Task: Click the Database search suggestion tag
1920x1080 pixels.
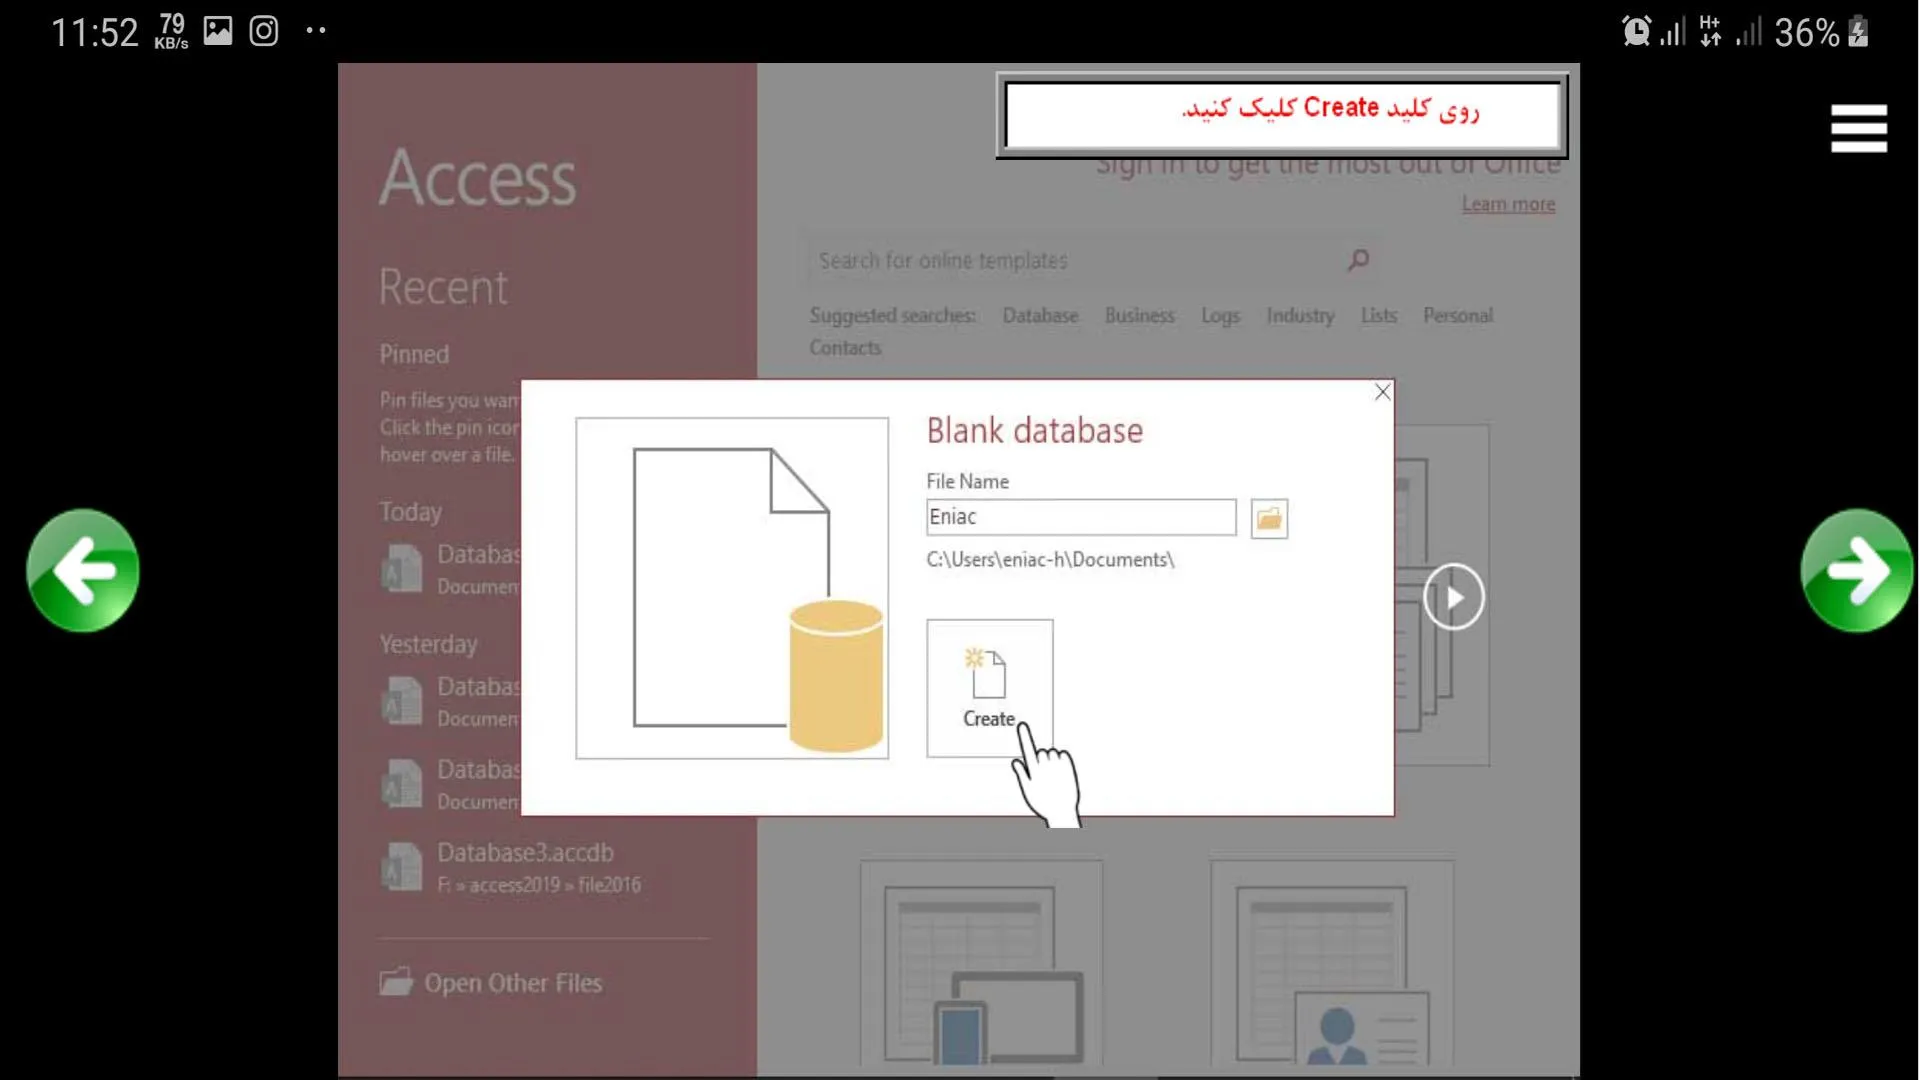Action: pos(1040,314)
